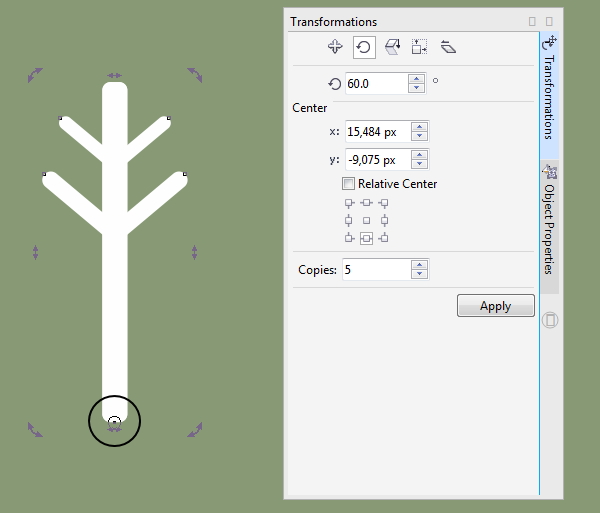Switch to the Transformations side tab

click(549, 96)
